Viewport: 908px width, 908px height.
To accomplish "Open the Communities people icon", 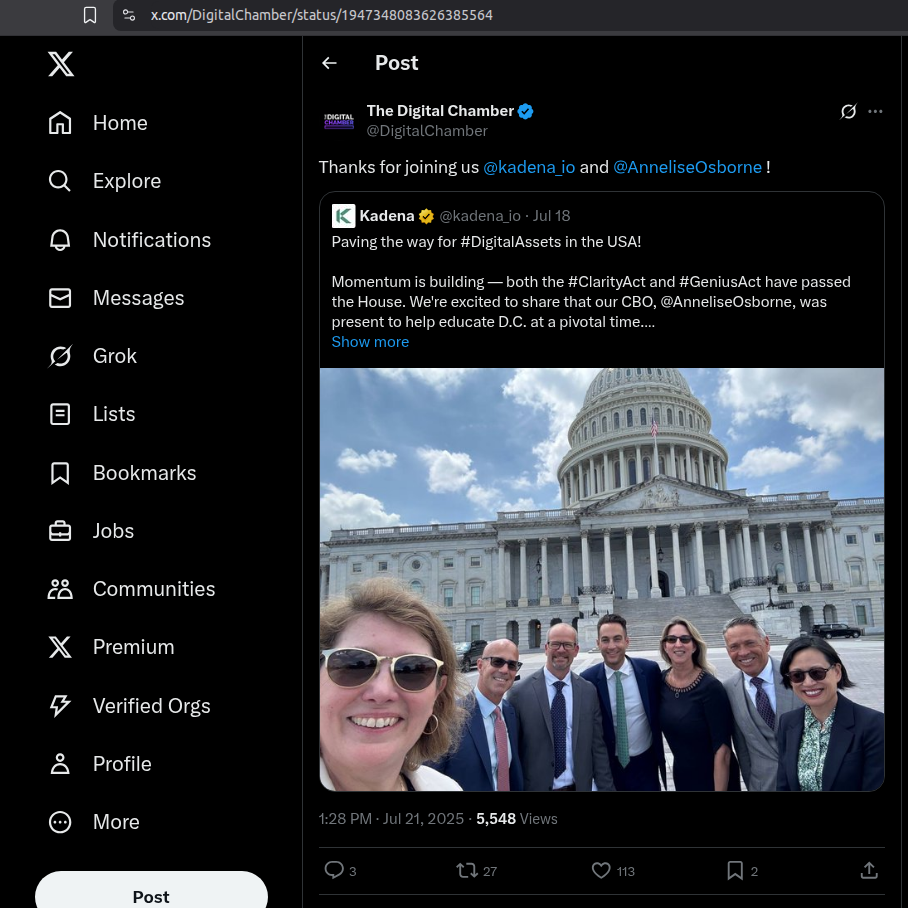I will coord(60,589).
